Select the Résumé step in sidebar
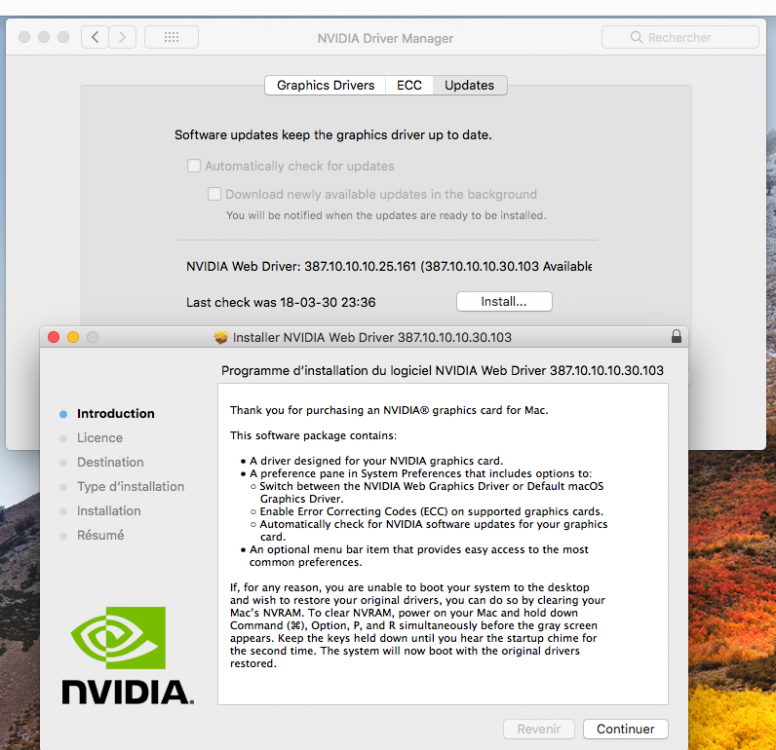The width and height of the screenshot is (776, 750). (x=100, y=535)
